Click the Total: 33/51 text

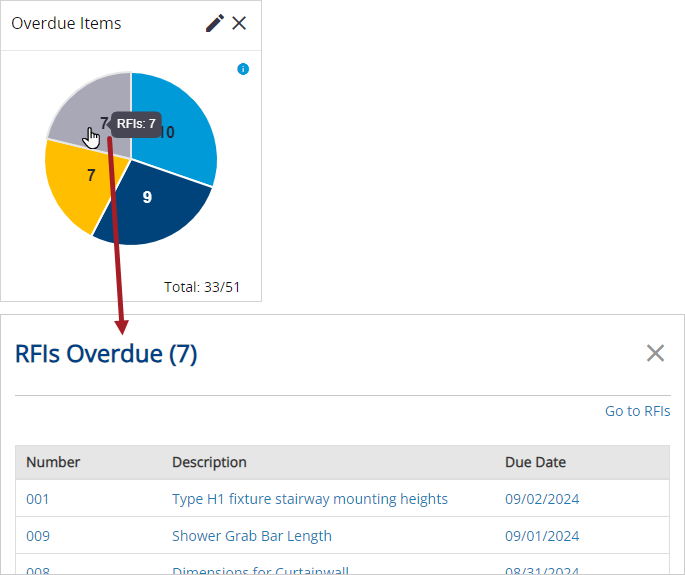coord(202,287)
